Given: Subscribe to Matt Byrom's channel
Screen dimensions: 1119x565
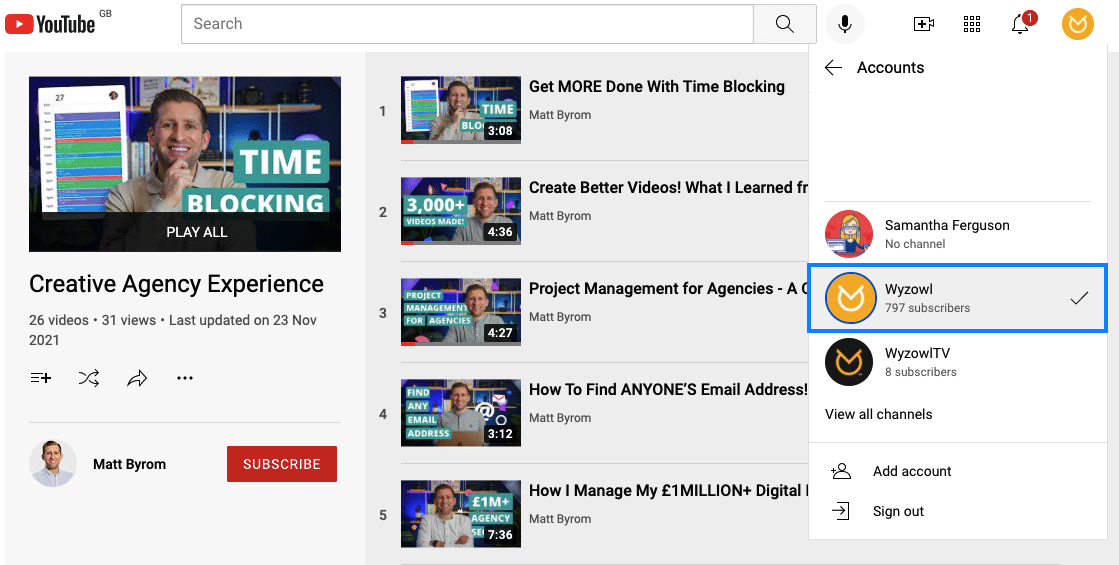Looking at the screenshot, I should 282,464.
